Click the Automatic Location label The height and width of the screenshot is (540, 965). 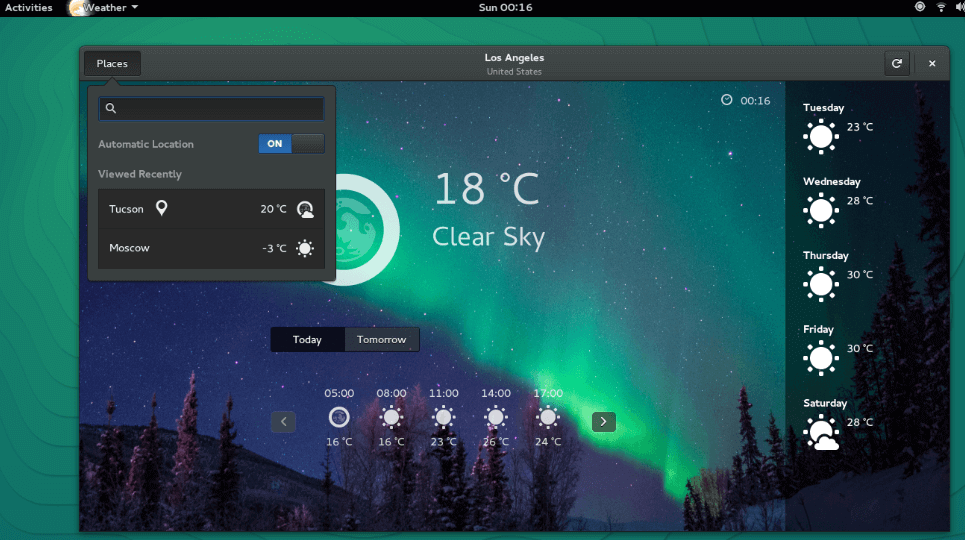click(146, 144)
